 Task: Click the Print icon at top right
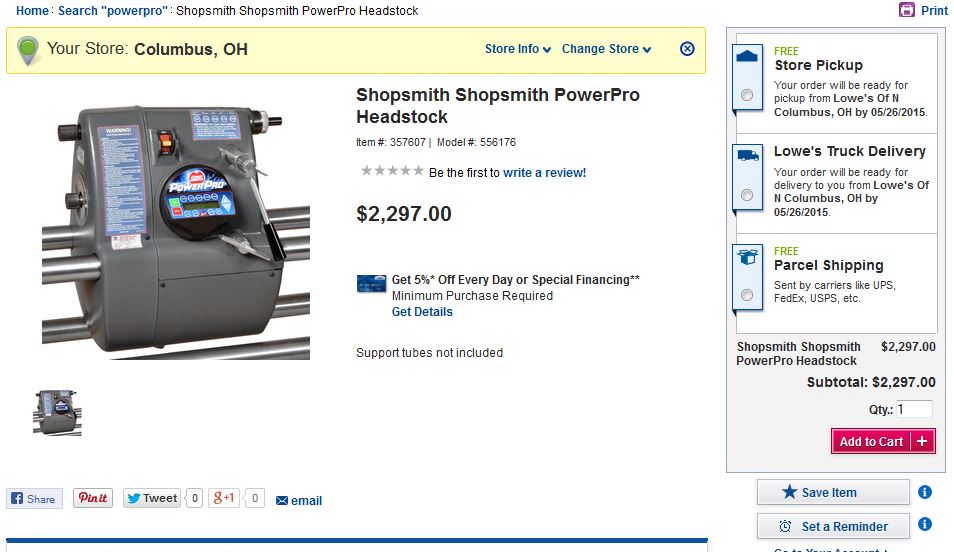click(x=907, y=10)
